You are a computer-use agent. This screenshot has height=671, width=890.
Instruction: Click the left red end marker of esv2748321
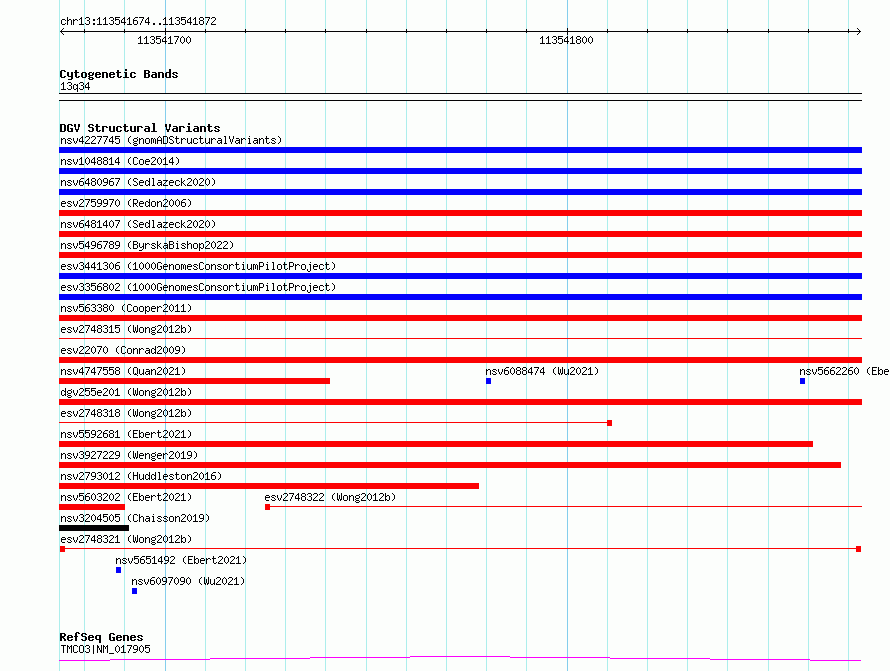point(62,549)
